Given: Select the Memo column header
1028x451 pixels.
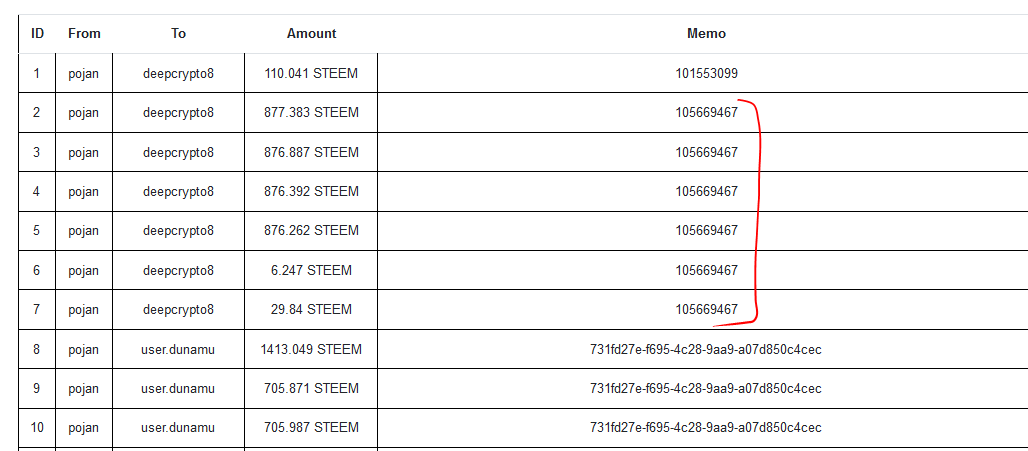Looking at the screenshot, I should pos(706,33).
